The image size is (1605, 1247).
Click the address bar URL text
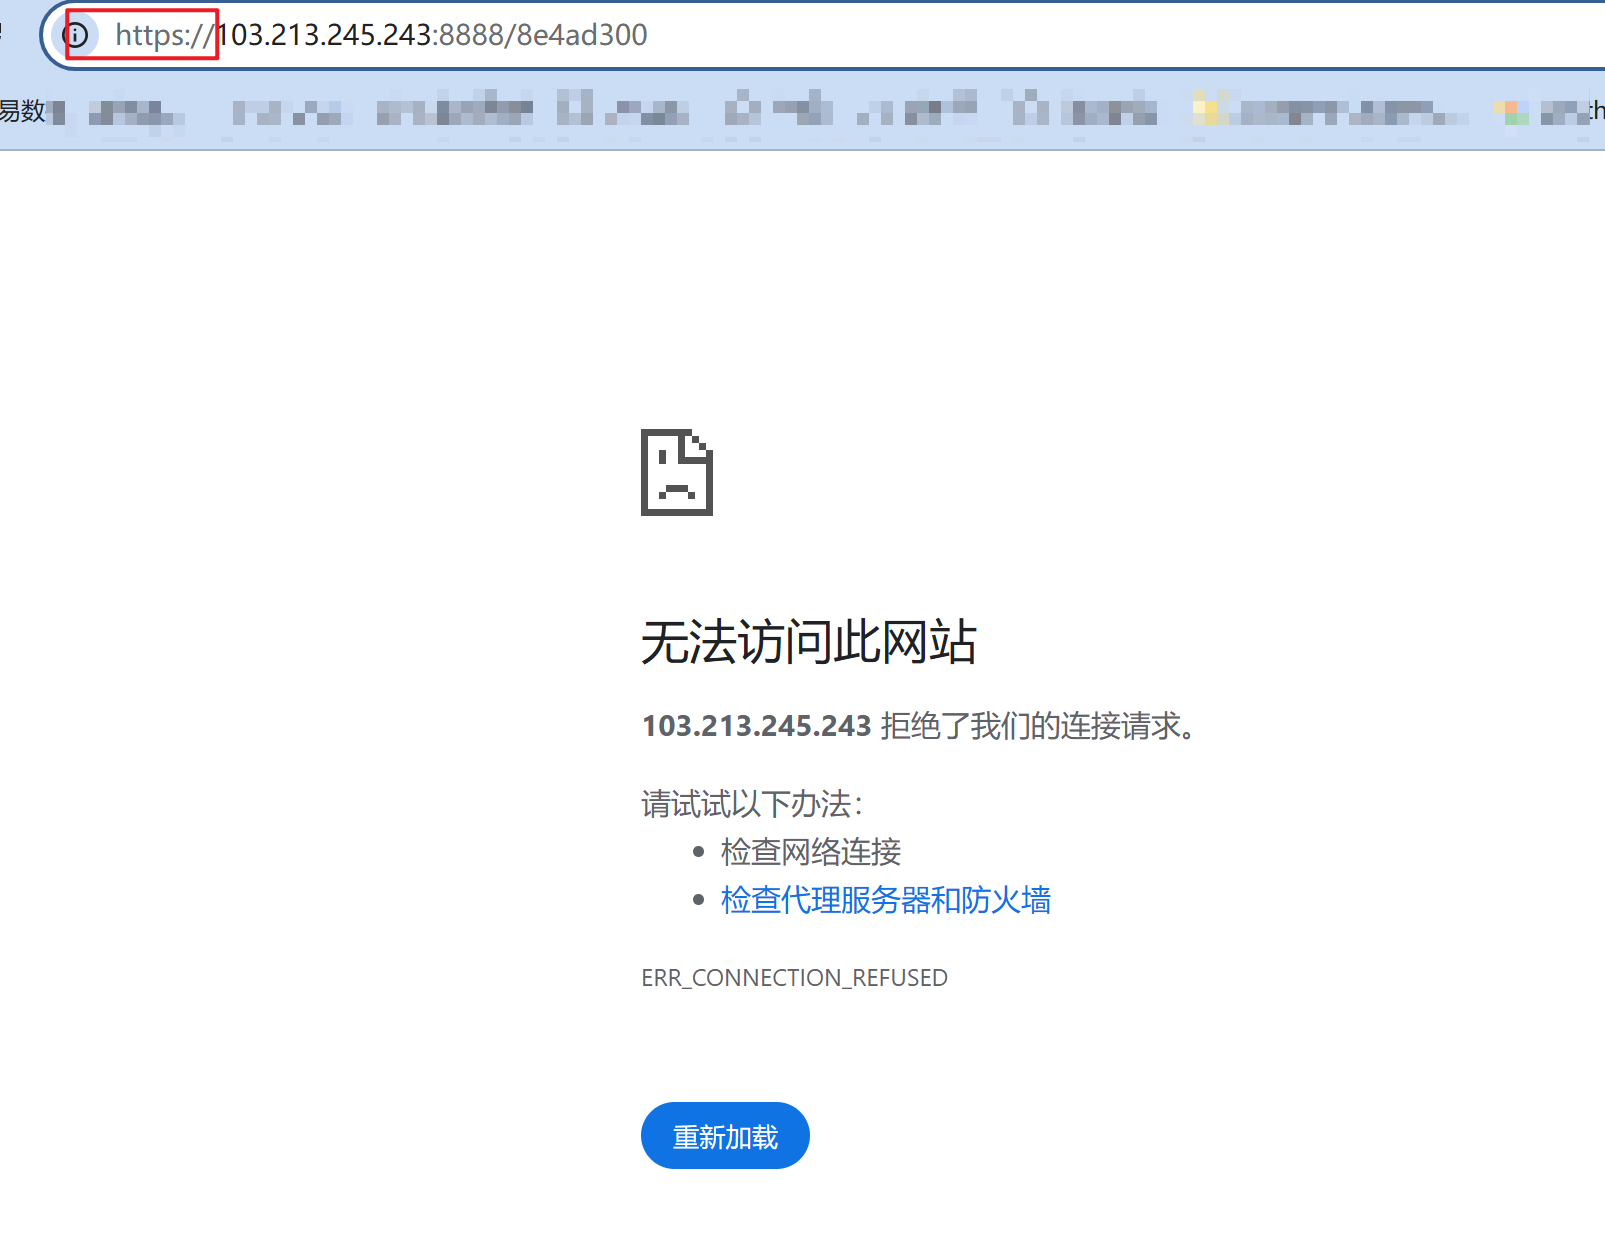coord(381,35)
